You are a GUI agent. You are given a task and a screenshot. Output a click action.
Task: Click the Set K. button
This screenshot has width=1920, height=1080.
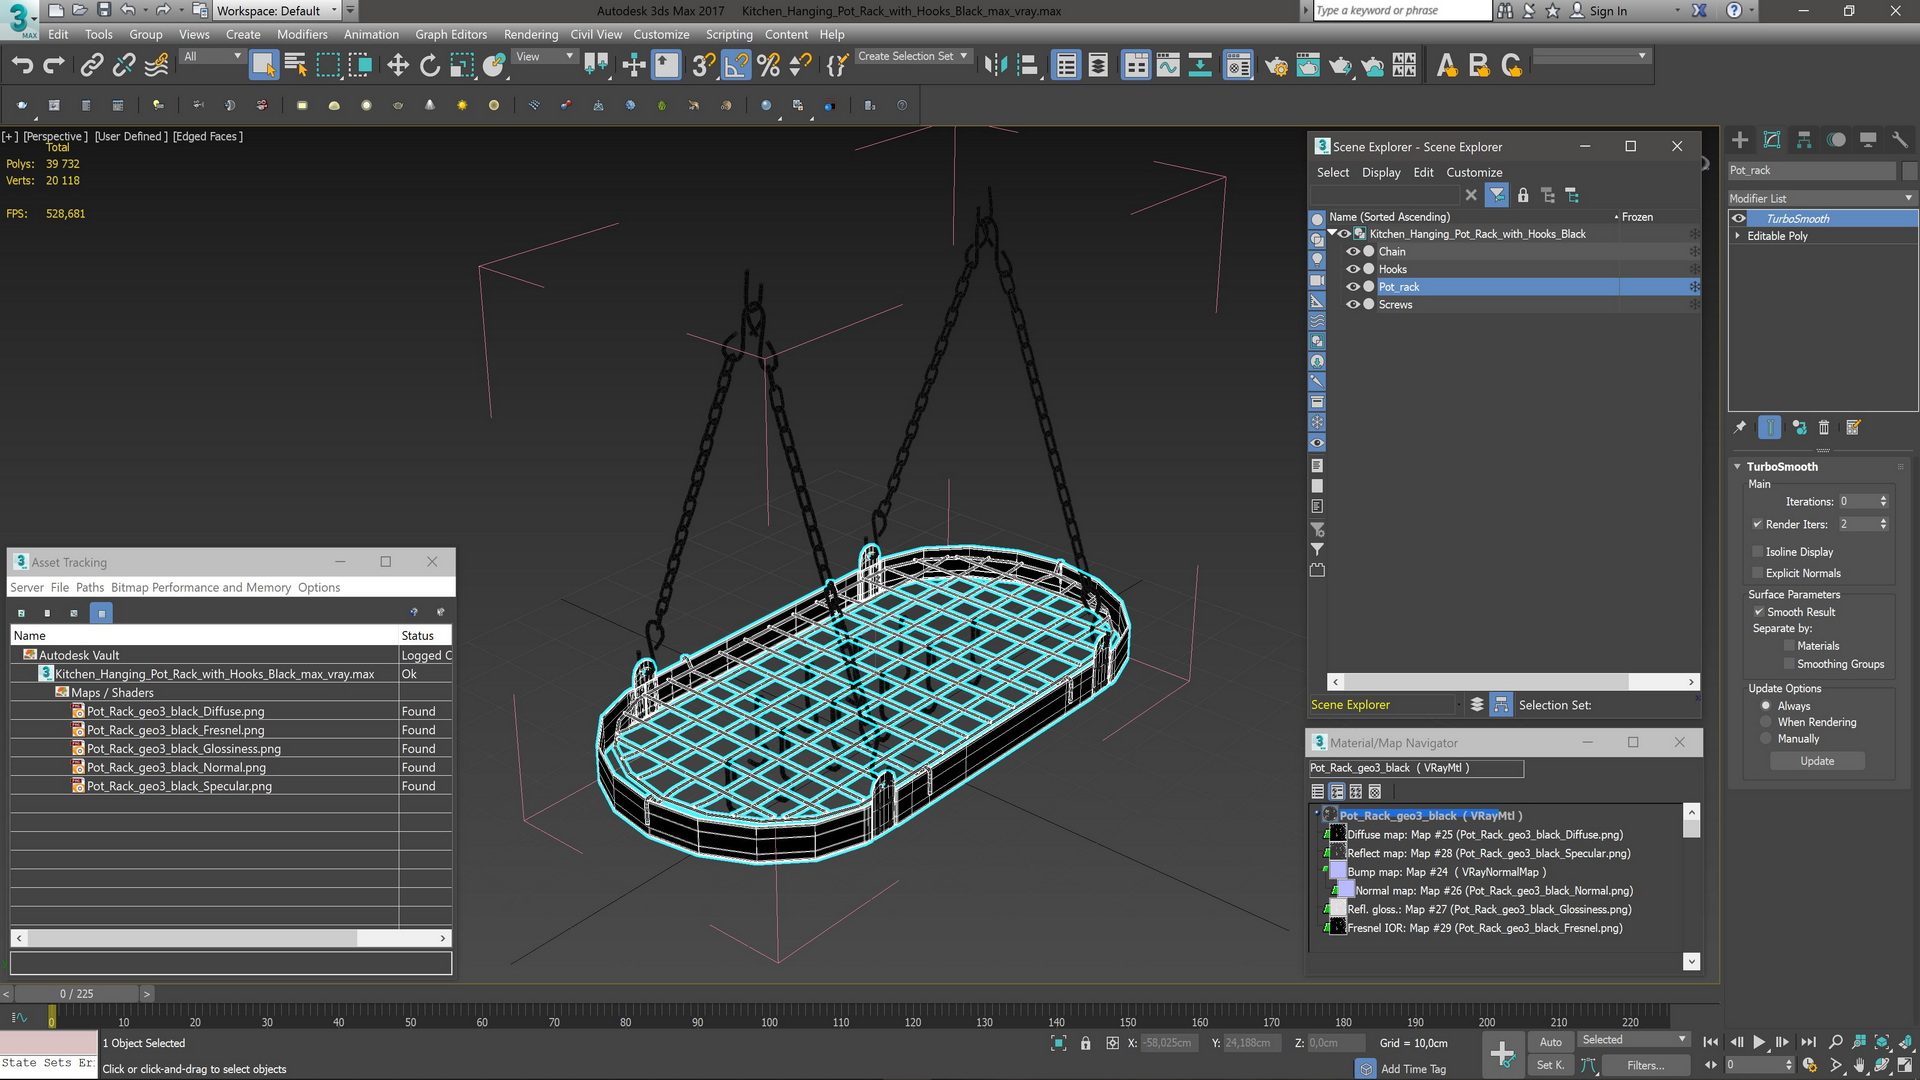(x=1550, y=1066)
